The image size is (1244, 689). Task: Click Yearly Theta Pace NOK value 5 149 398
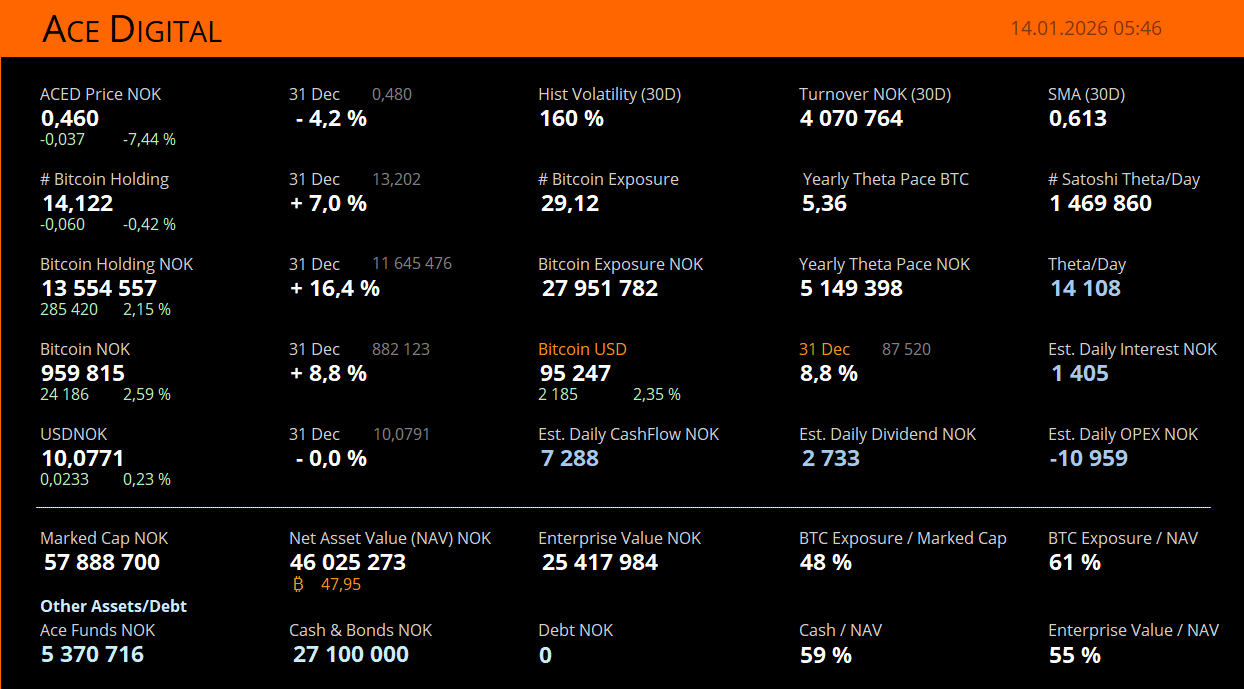(x=851, y=288)
